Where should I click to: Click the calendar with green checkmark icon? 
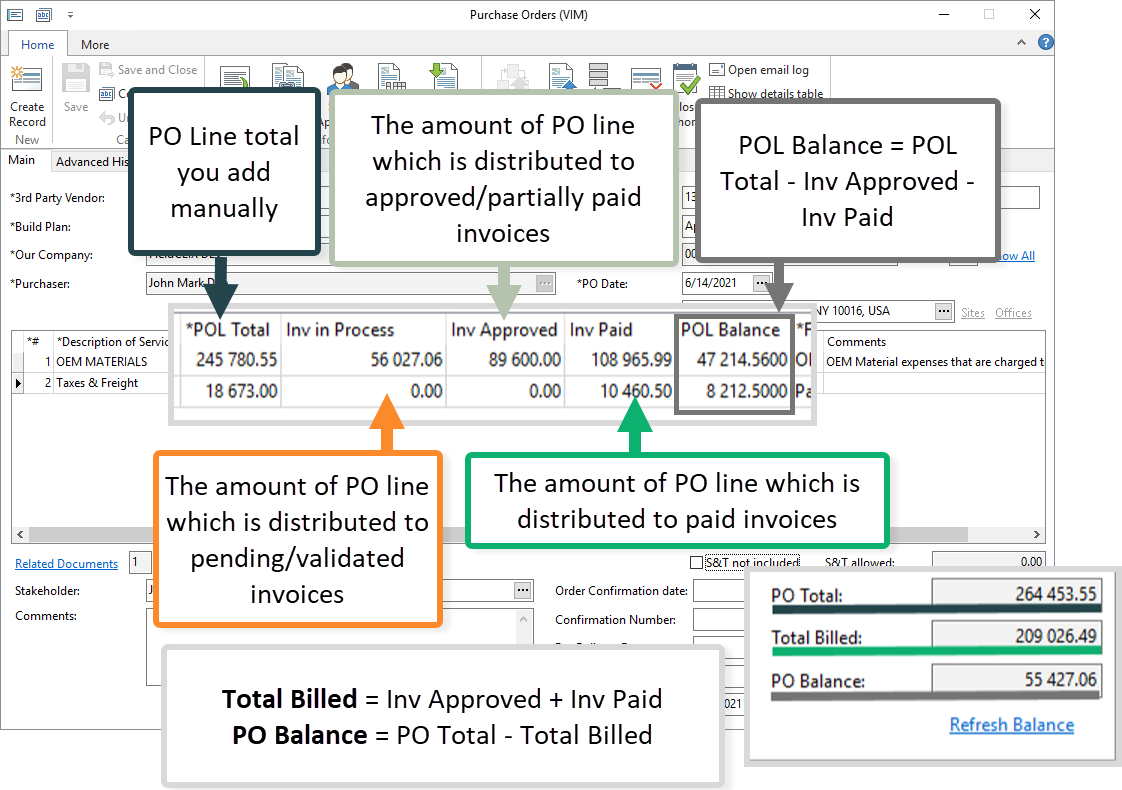686,79
